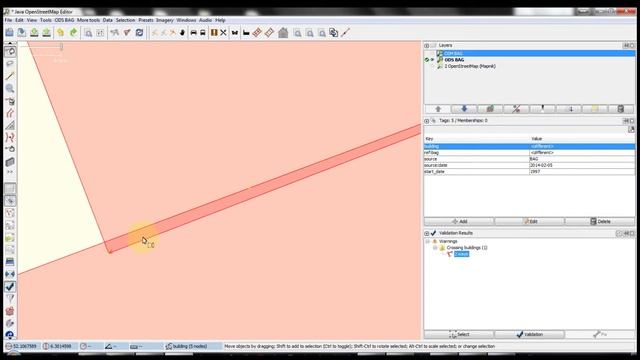Expand hidden left toolbar tools chevron
Screen dimensions: 640x360
[x=10, y=172]
